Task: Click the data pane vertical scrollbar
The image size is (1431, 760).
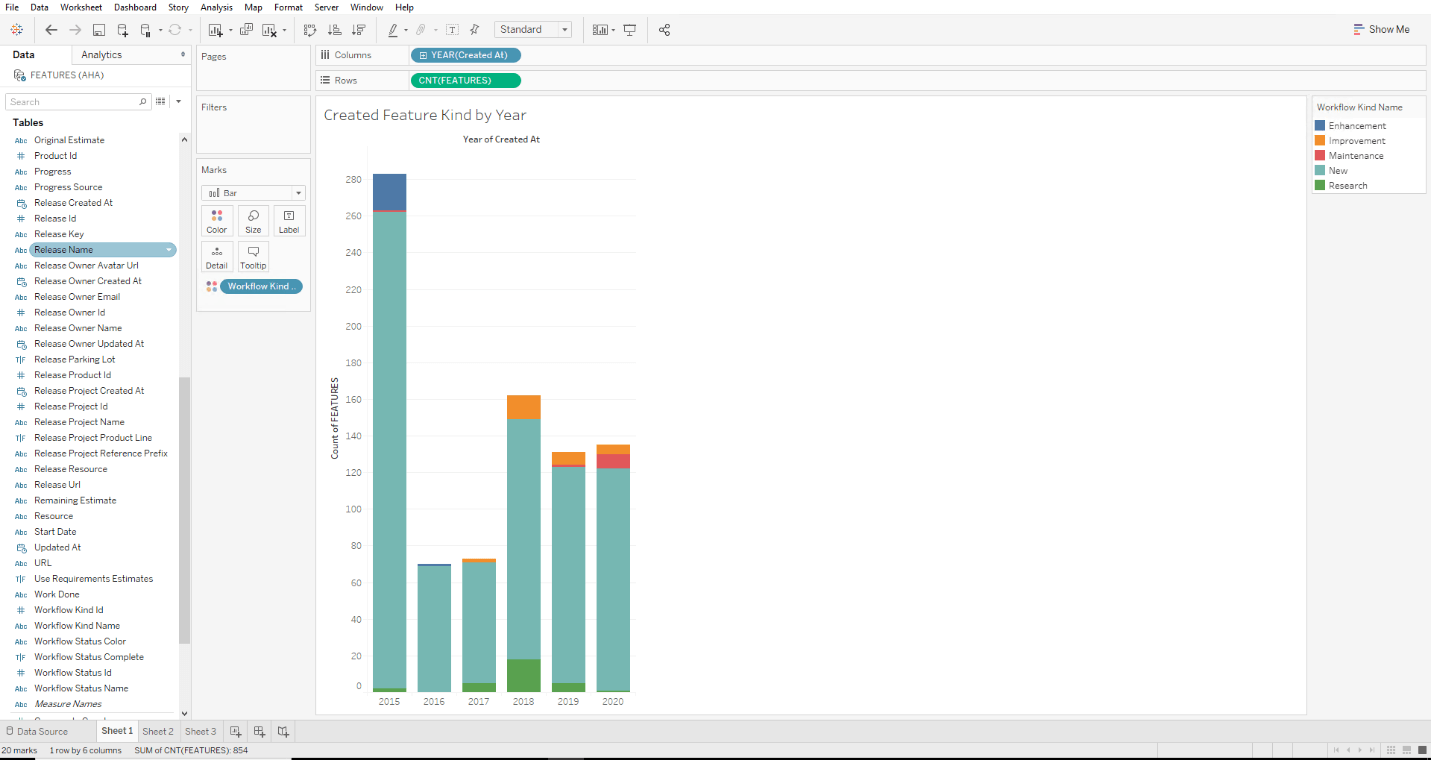Action: pyautogui.click(x=184, y=510)
